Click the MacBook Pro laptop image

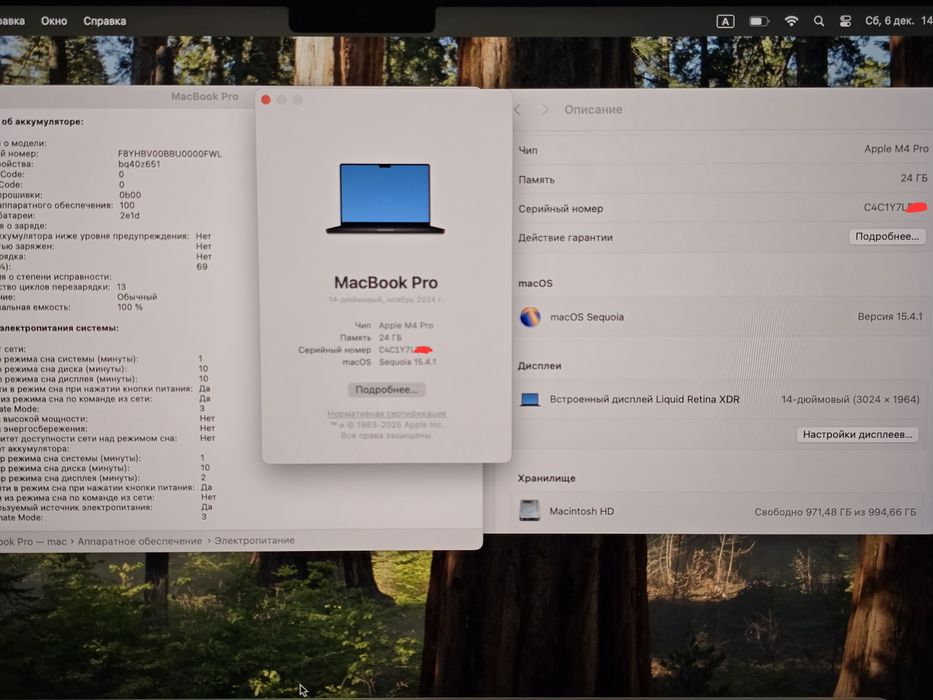(386, 198)
